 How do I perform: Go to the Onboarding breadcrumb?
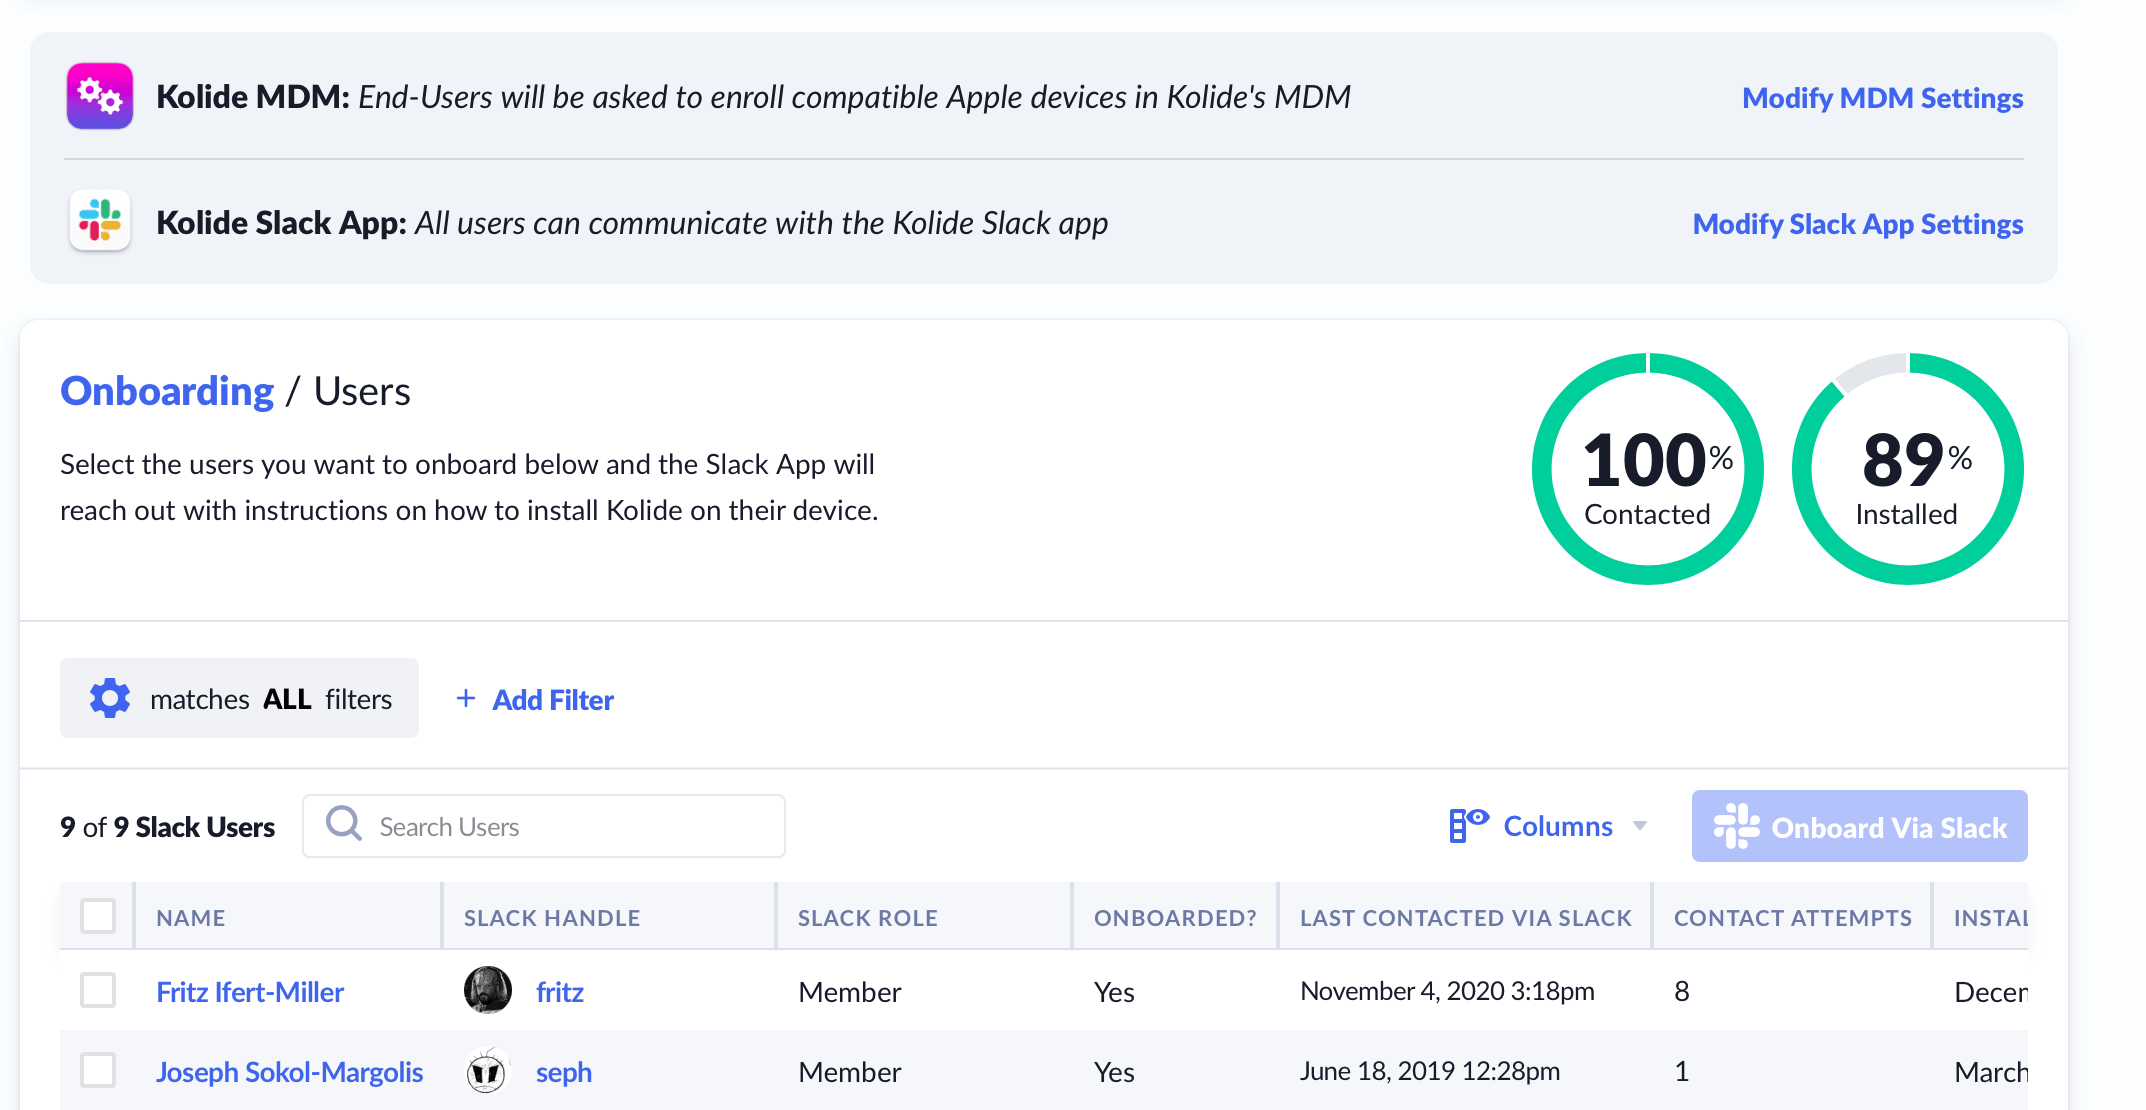[167, 391]
